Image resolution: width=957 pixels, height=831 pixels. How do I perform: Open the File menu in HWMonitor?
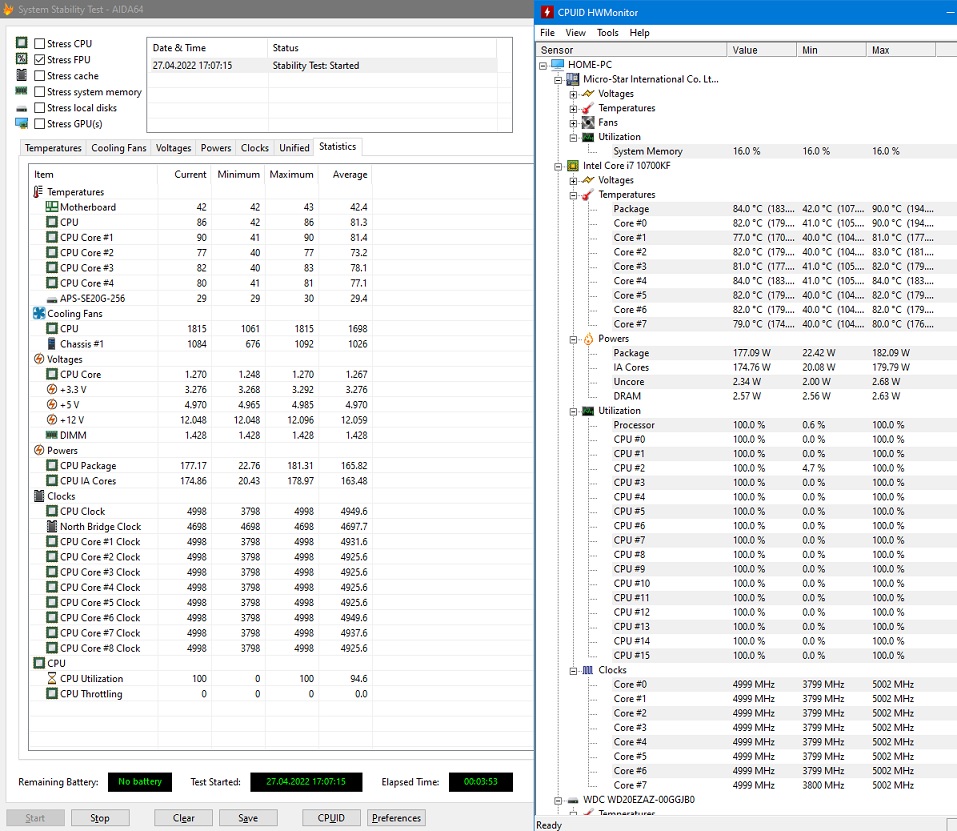coord(547,32)
